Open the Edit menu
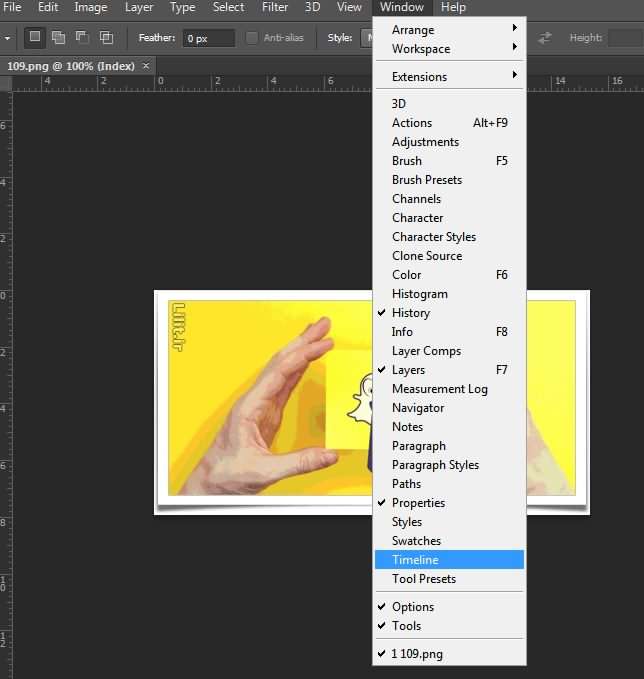The height and width of the screenshot is (679, 644). pos(48,7)
